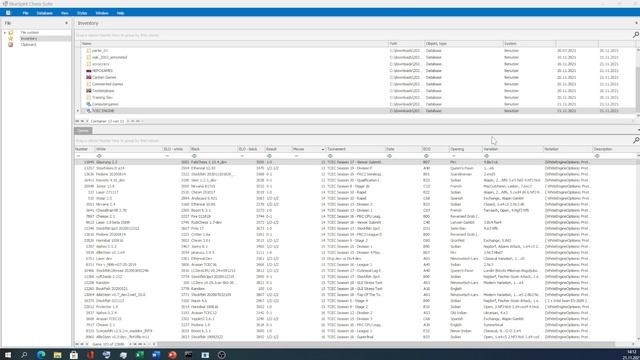Image resolution: width=640 pixels, height=360 pixels.
Task: Sort games by the White column header
Action: (129, 149)
